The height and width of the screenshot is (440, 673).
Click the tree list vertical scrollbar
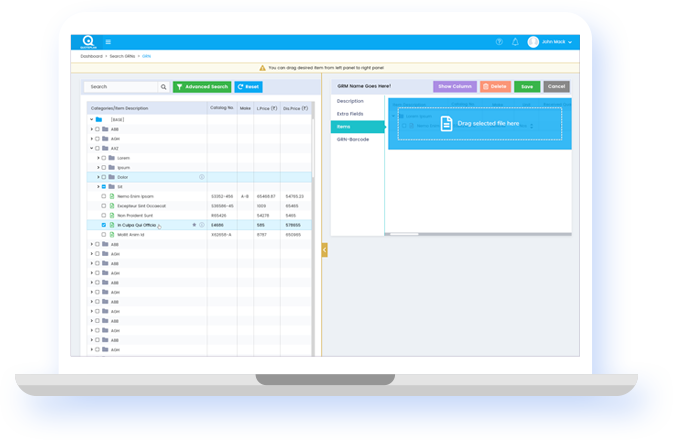[313, 148]
